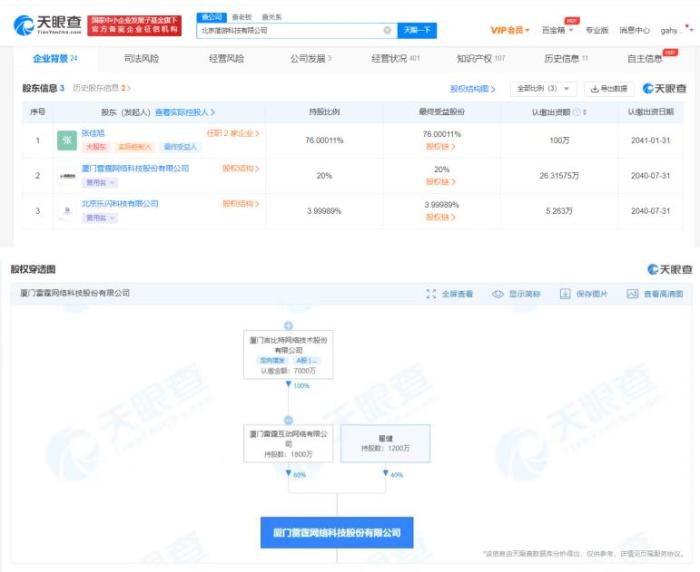The image size is (700, 572).
Task: Click the 全屏查看 fullscreen icon
Action: point(431,294)
